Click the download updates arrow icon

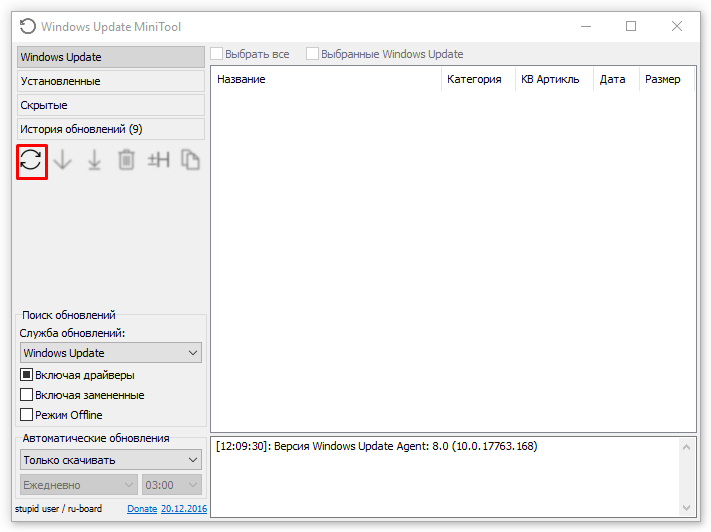[63, 160]
